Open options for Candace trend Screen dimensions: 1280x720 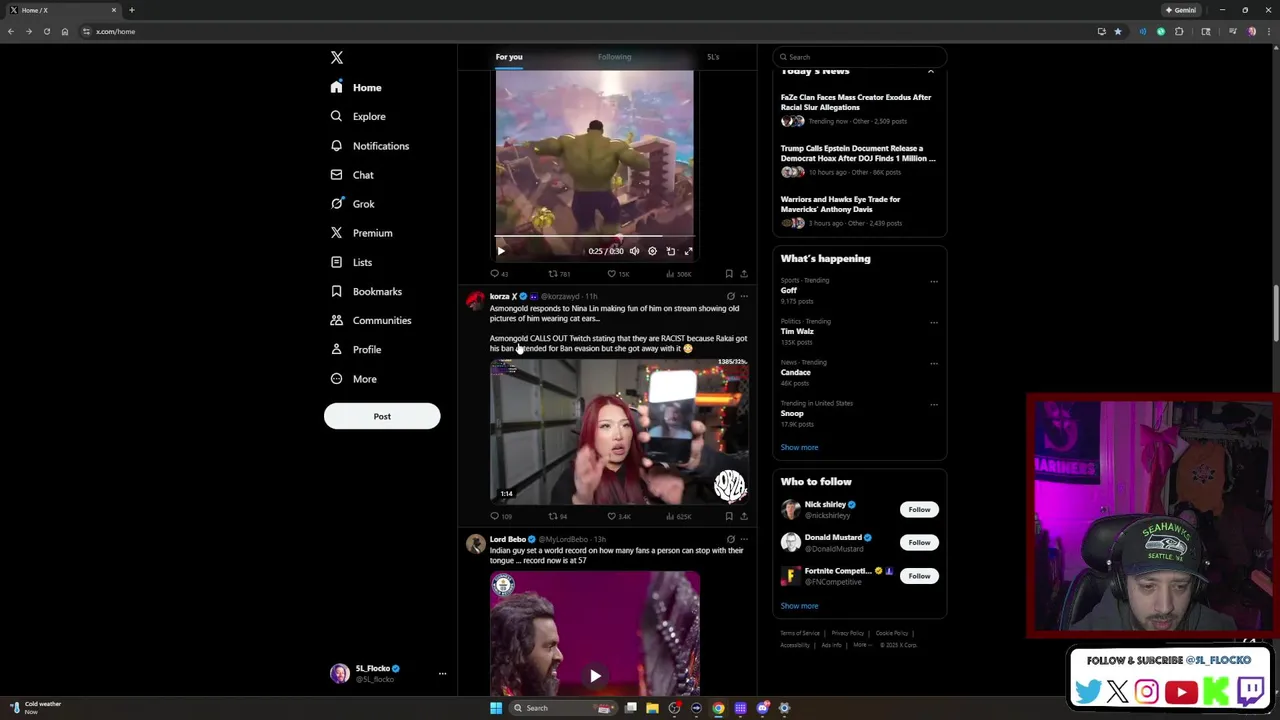[x=934, y=364]
